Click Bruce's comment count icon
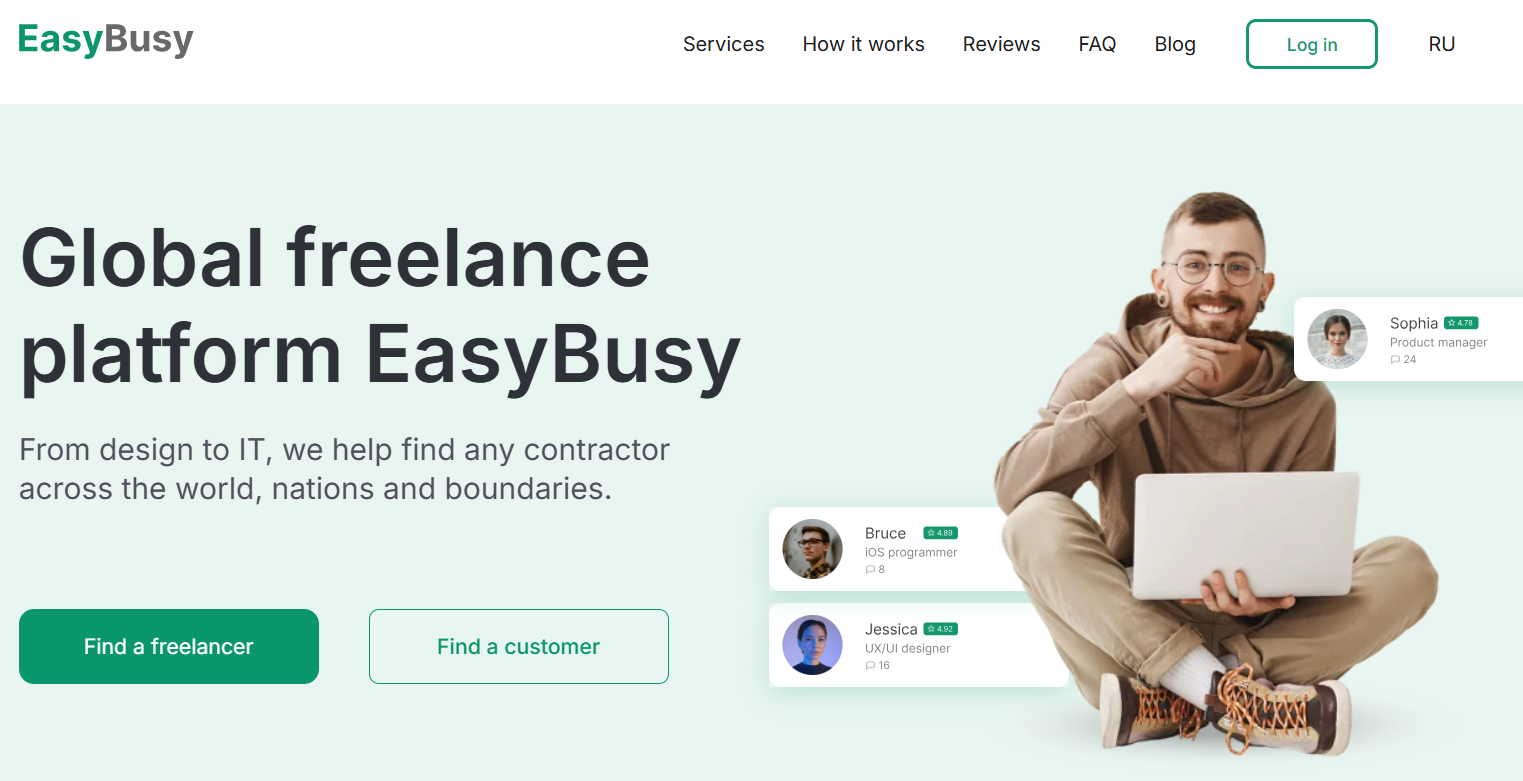Viewport: 1523px width, 781px height. click(870, 570)
